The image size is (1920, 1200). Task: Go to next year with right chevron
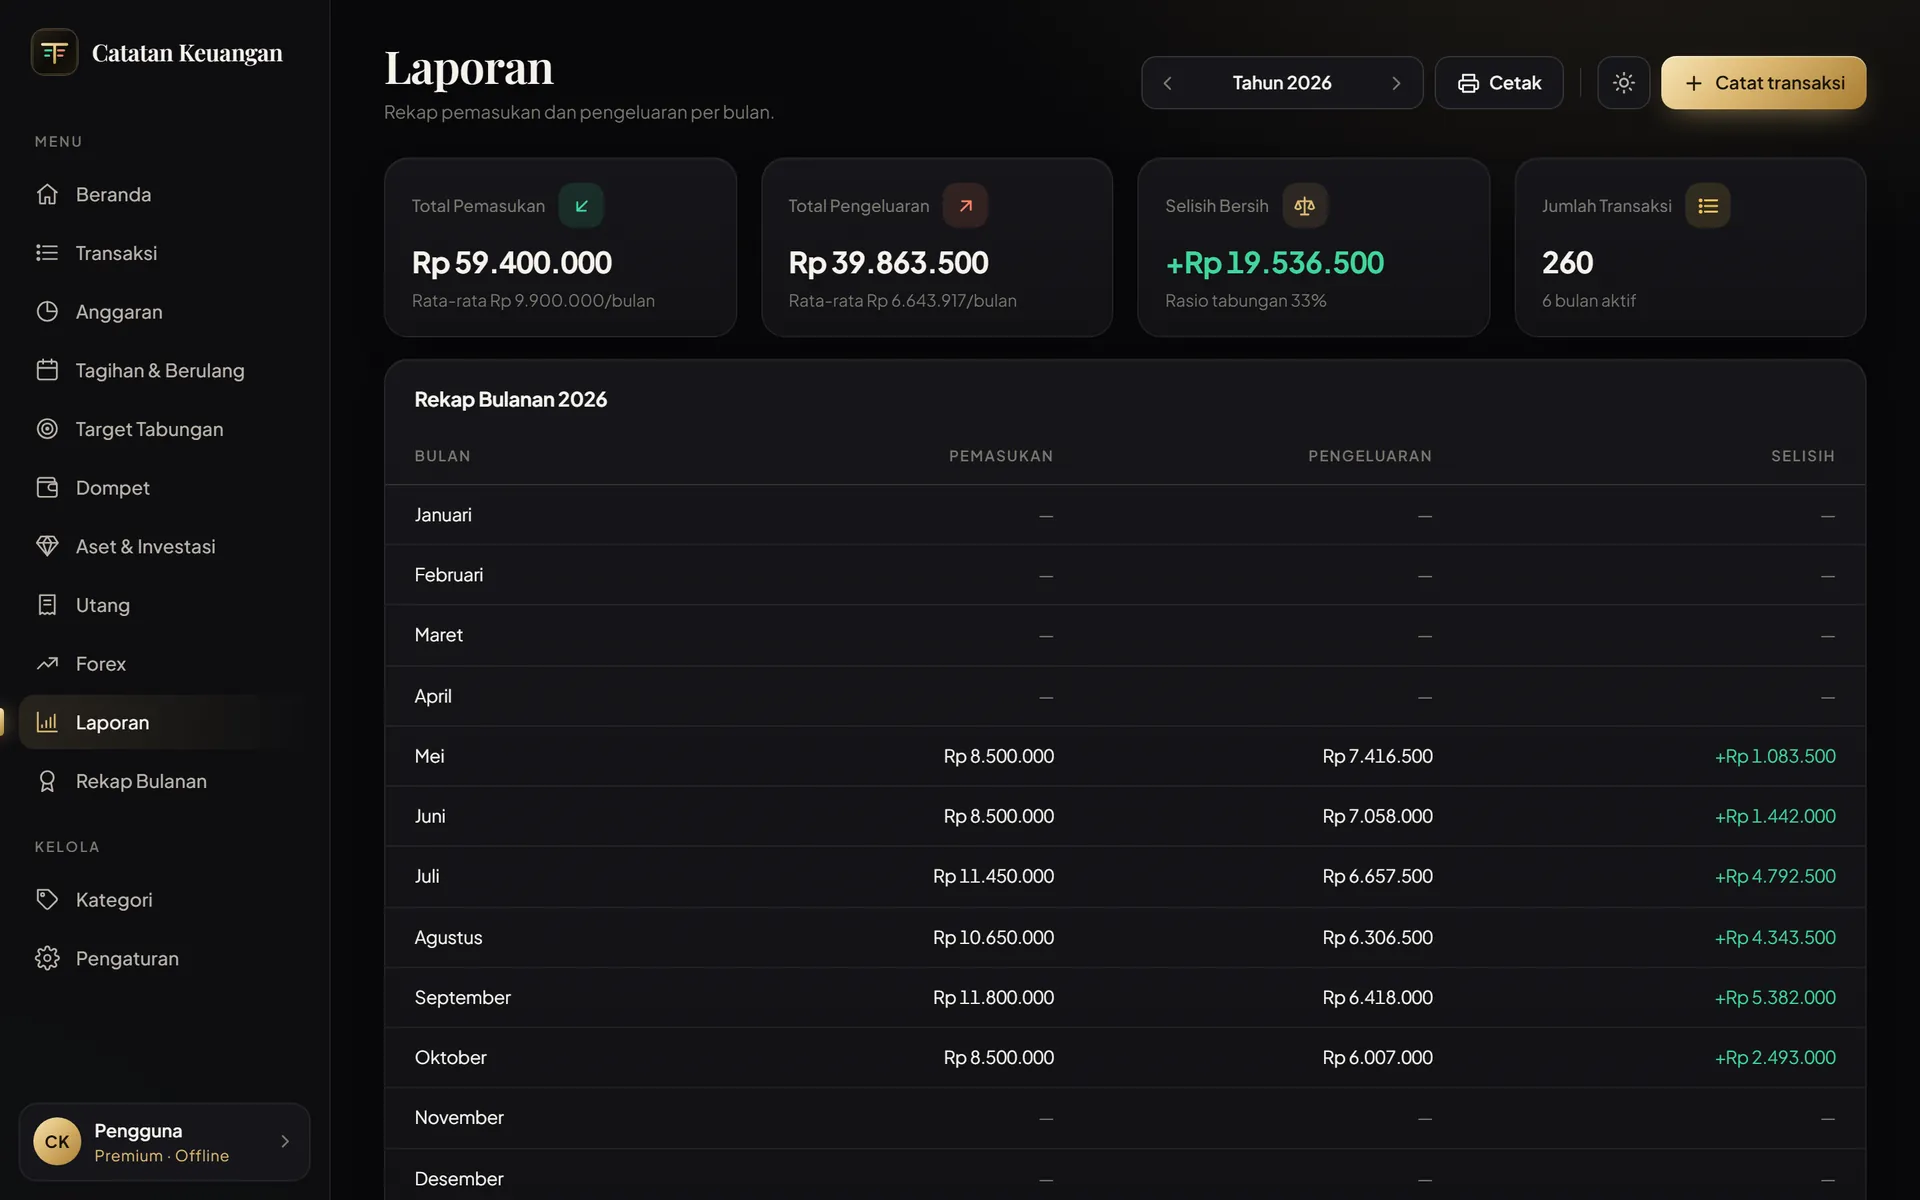tap(1396, 83)
